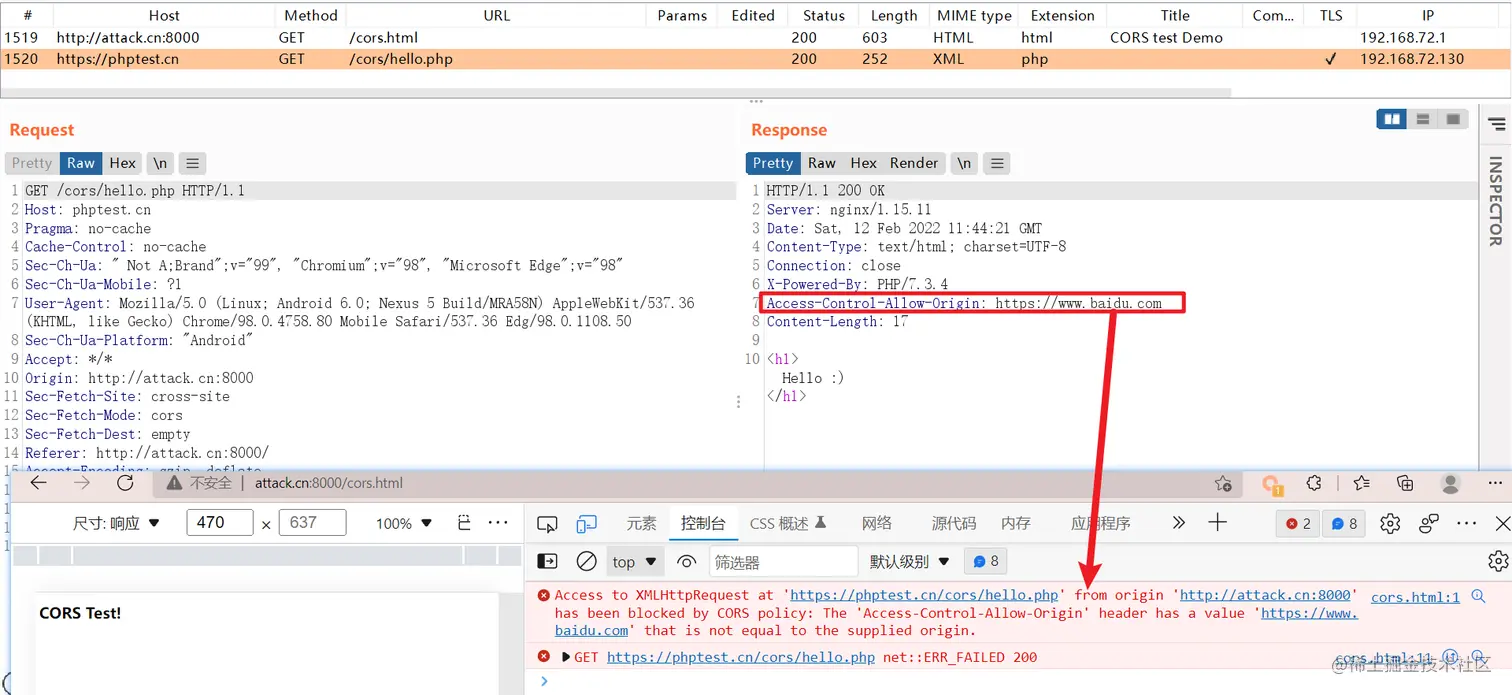The image size is (1512, 695).
Task: Clear the console output
Action: (x=587, y=561)
